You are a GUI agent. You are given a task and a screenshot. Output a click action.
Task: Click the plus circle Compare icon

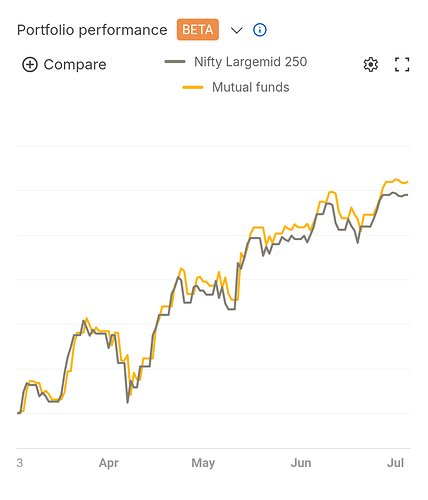pos(30,65)
